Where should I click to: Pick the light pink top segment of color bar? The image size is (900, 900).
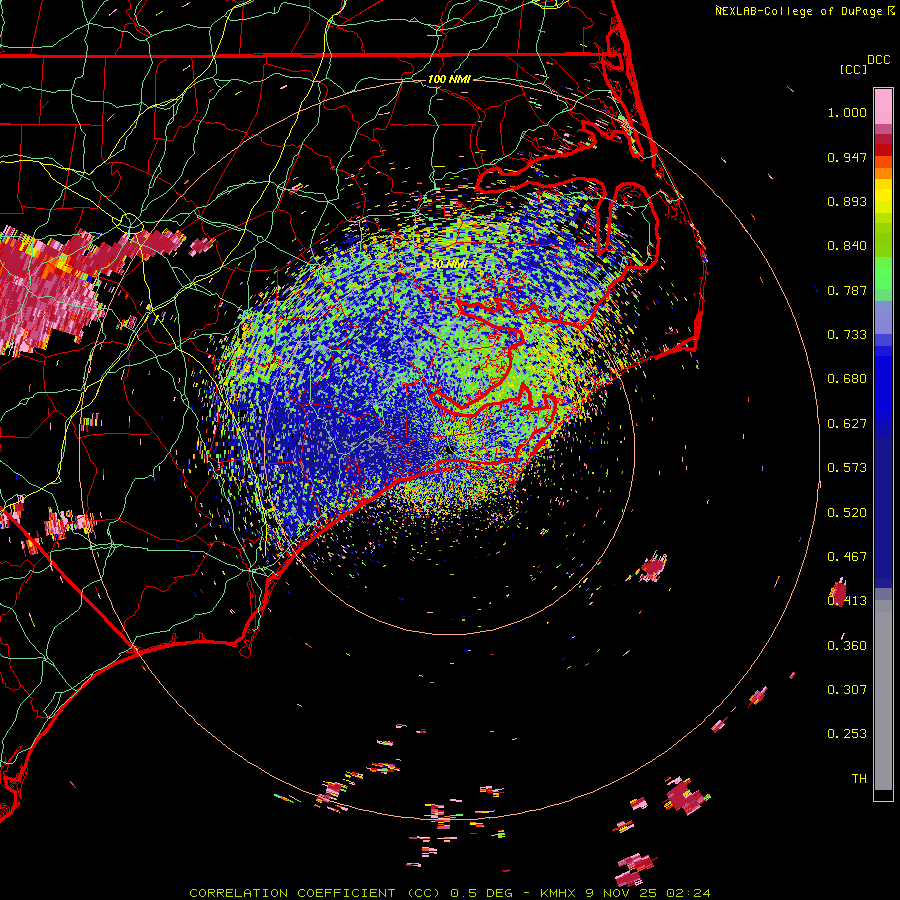pos(883,107)
